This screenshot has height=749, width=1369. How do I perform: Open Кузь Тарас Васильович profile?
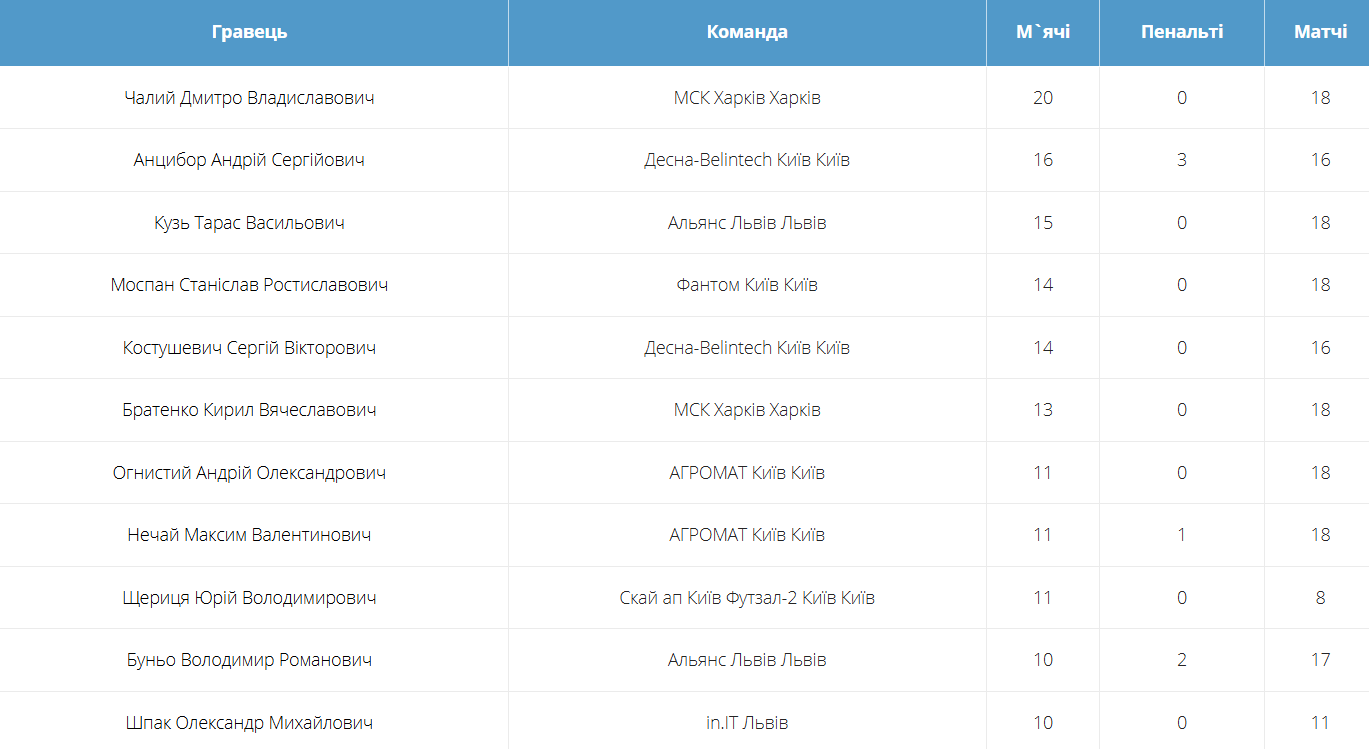coord(249,223)
